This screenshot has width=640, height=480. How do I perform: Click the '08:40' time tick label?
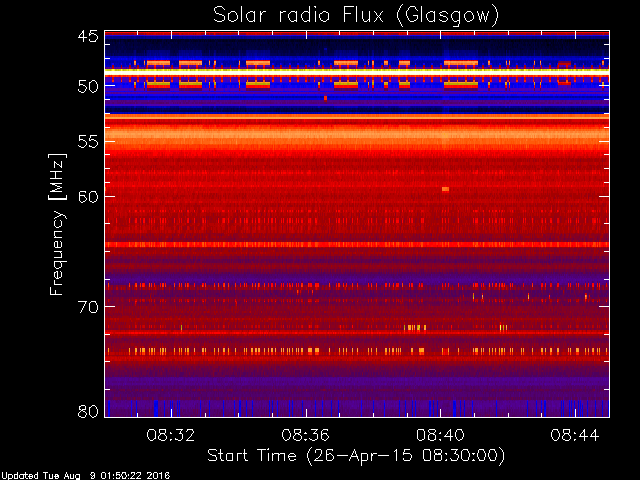point(440,435)
